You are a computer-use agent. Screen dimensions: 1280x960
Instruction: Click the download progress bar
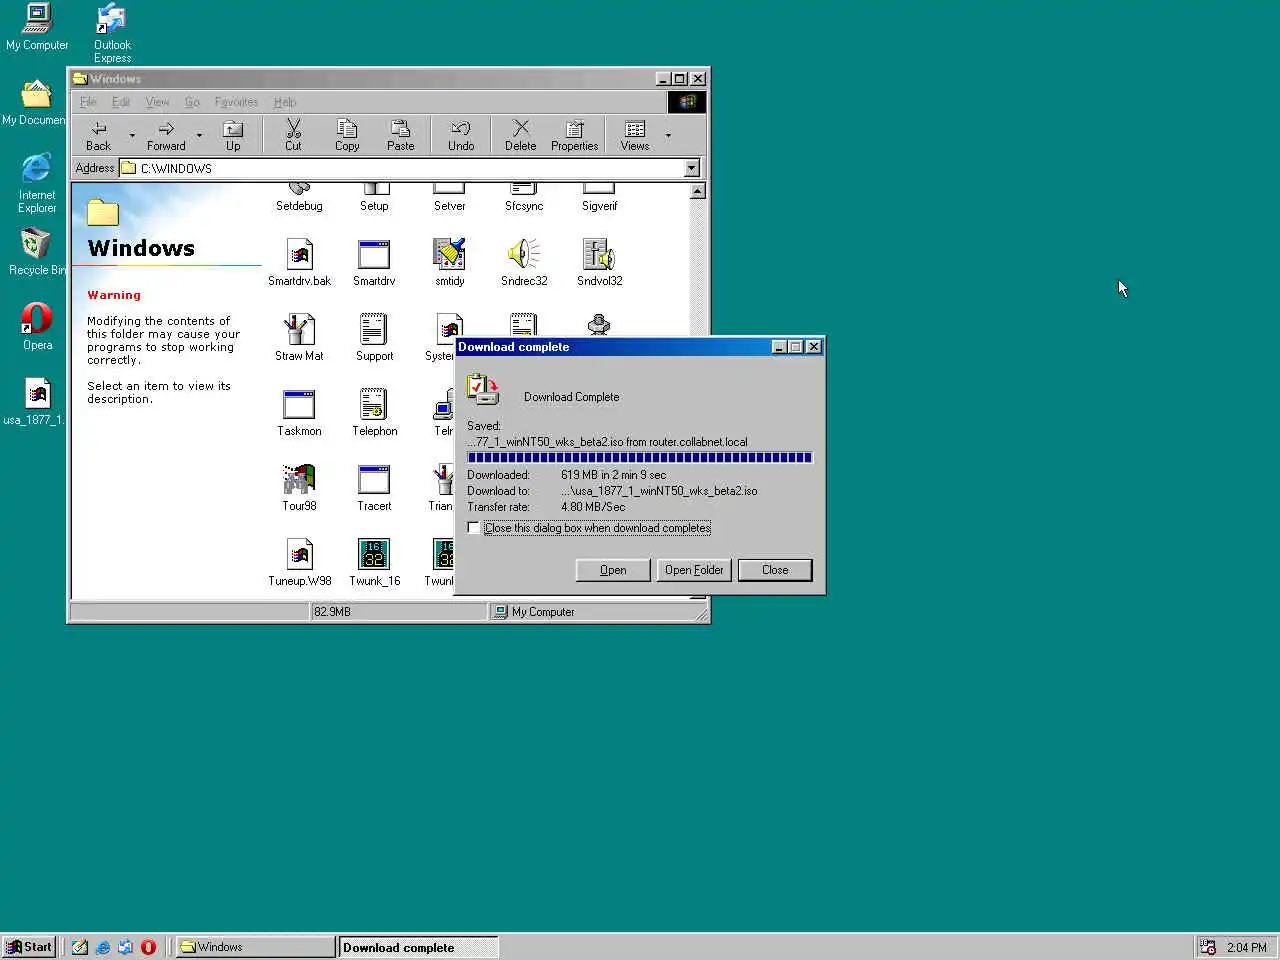tap(640, 458)
